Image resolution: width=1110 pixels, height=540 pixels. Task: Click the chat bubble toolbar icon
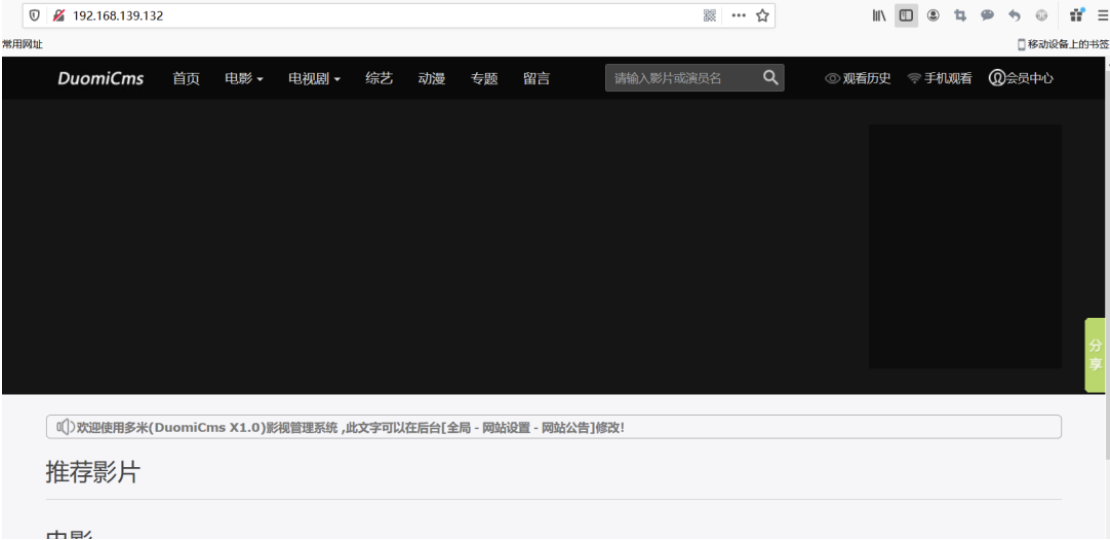click(x=987, y=16)
